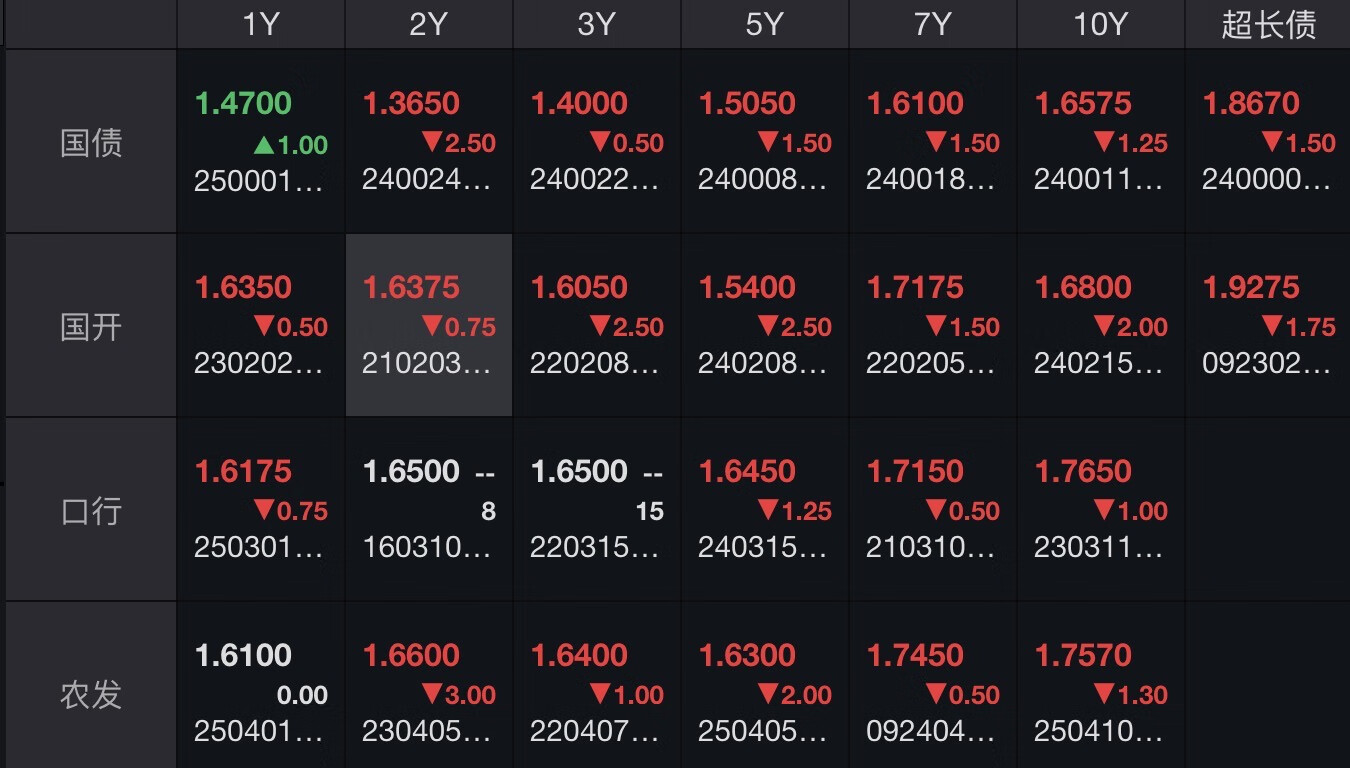Select the 1Y column header
The width and height of the screenshot is (1350, 768).
pos(259,24)
